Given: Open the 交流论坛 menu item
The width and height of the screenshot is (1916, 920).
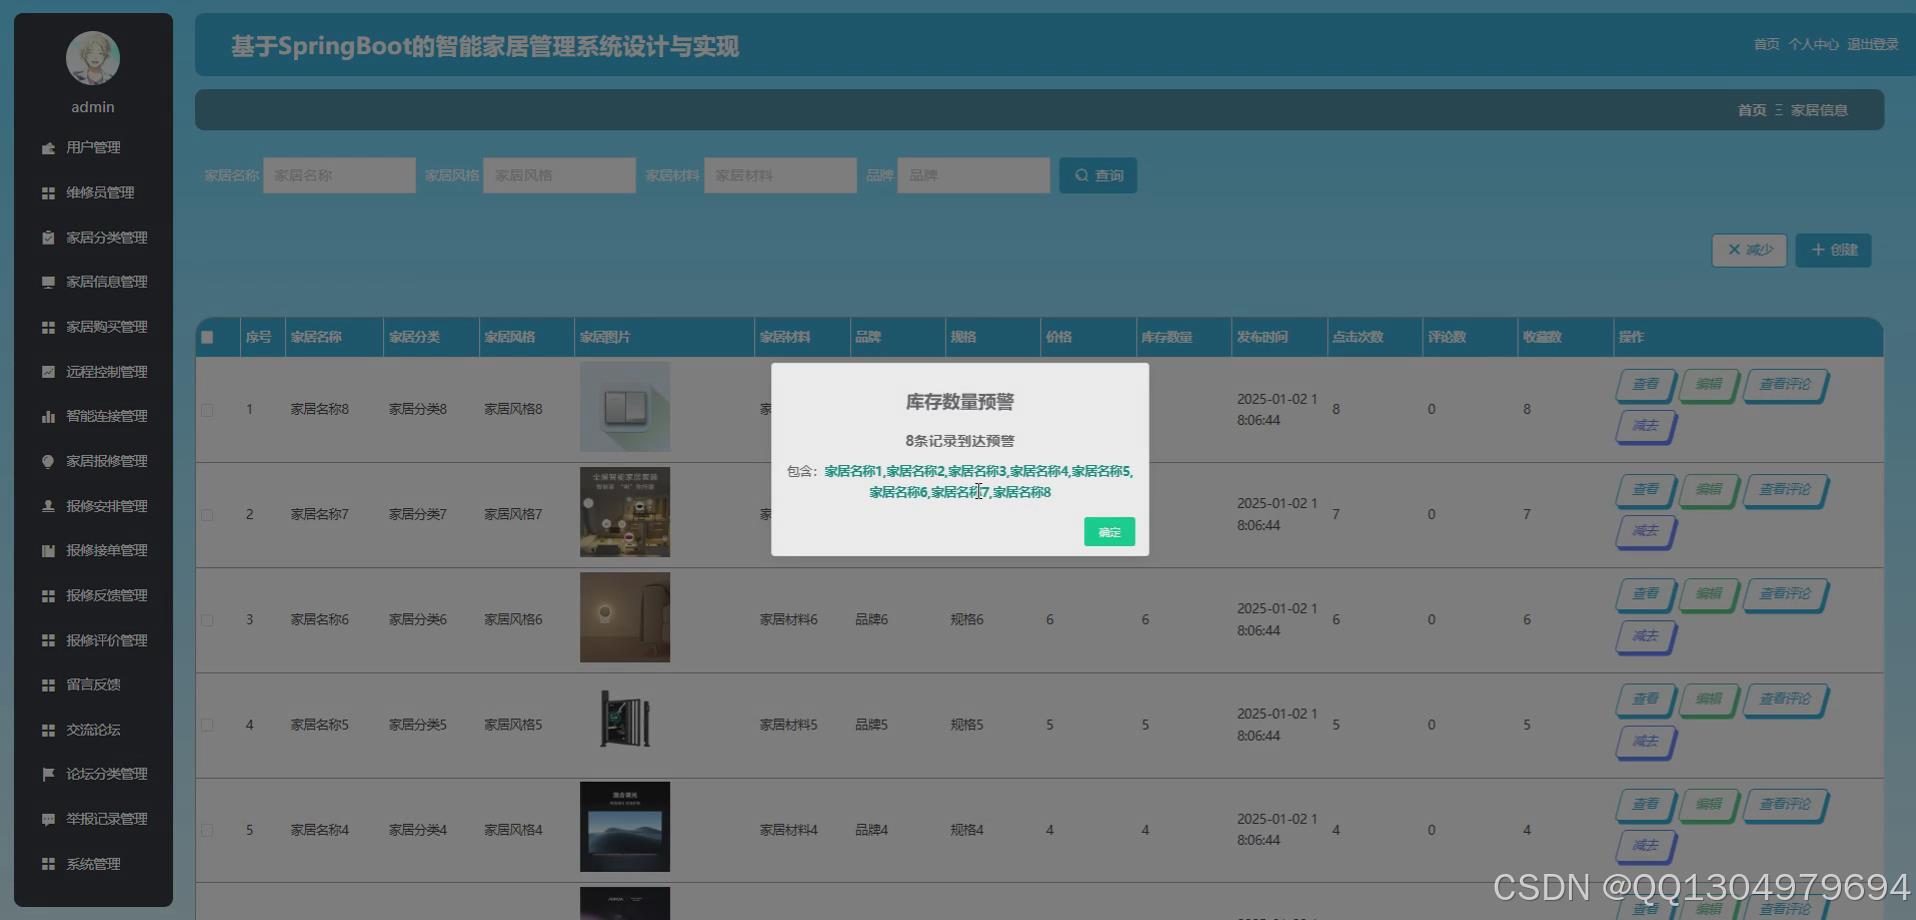Looking at the screenshot, I should point(93,730).
